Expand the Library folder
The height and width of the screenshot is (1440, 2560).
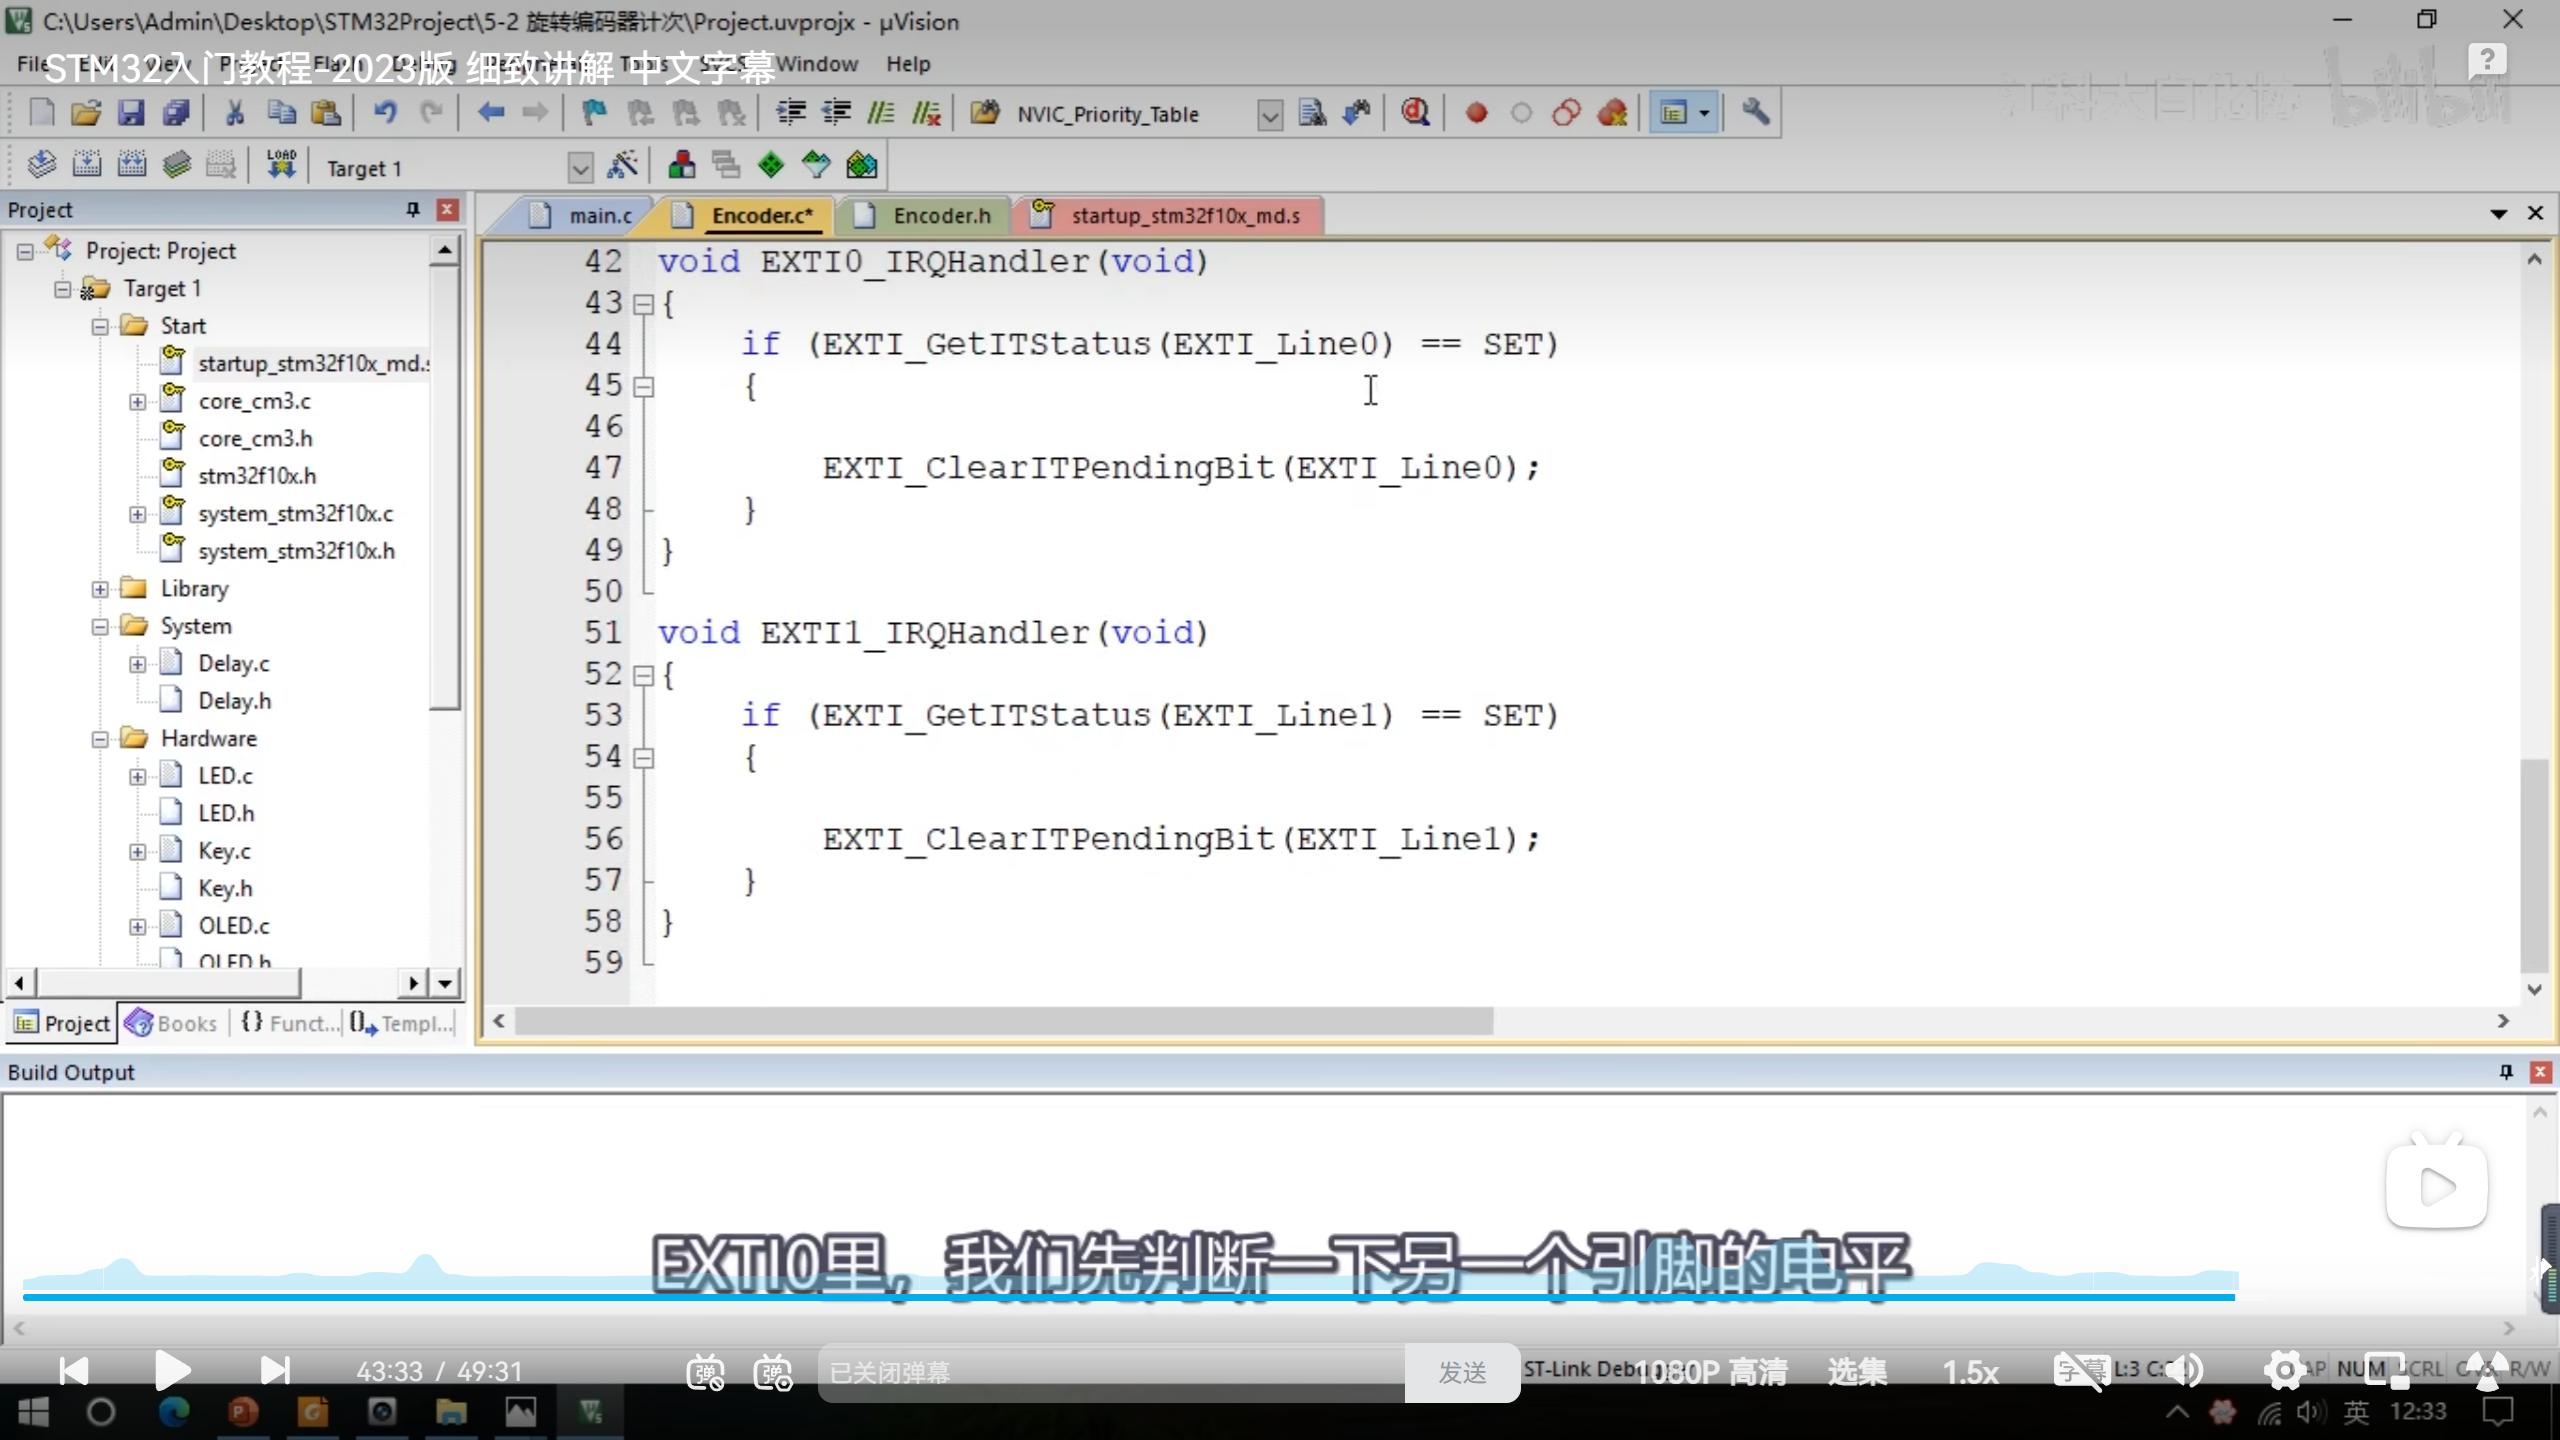[x=100, y=589]
